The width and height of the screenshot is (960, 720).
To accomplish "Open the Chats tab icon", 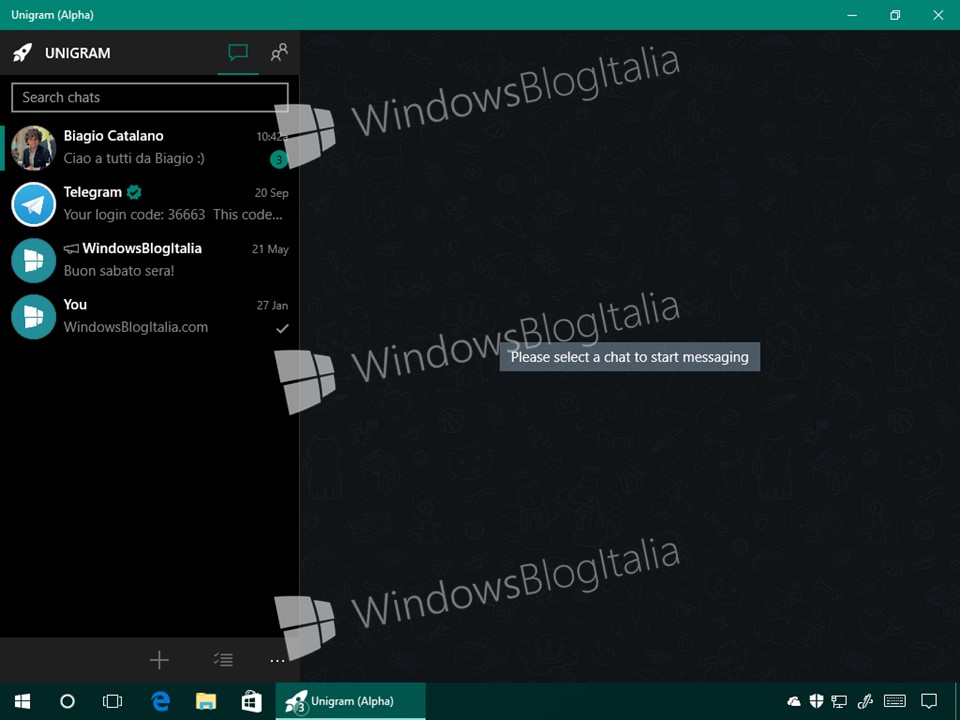I will pos(238,53).
